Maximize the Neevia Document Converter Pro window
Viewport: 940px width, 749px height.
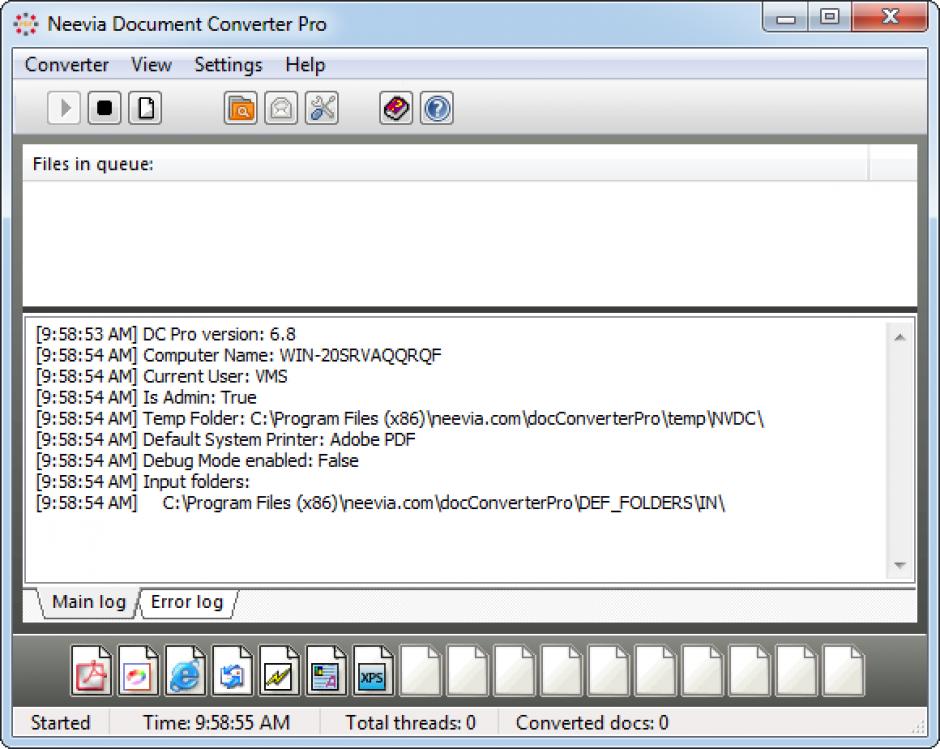830,17
